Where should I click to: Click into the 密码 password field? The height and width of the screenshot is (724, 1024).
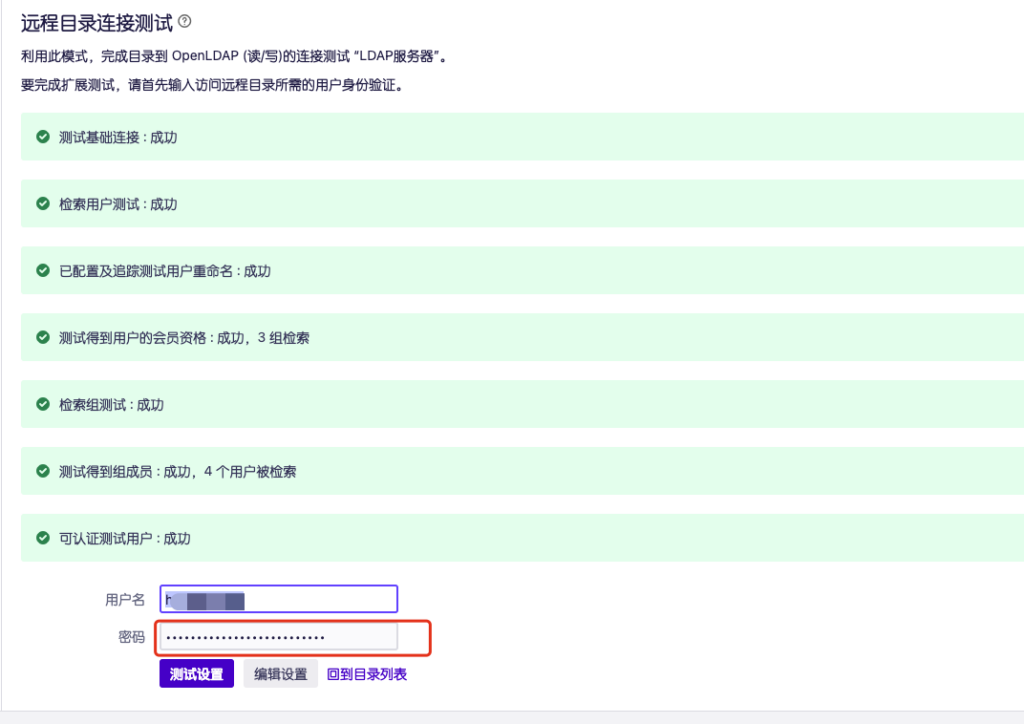pos(279,637)
